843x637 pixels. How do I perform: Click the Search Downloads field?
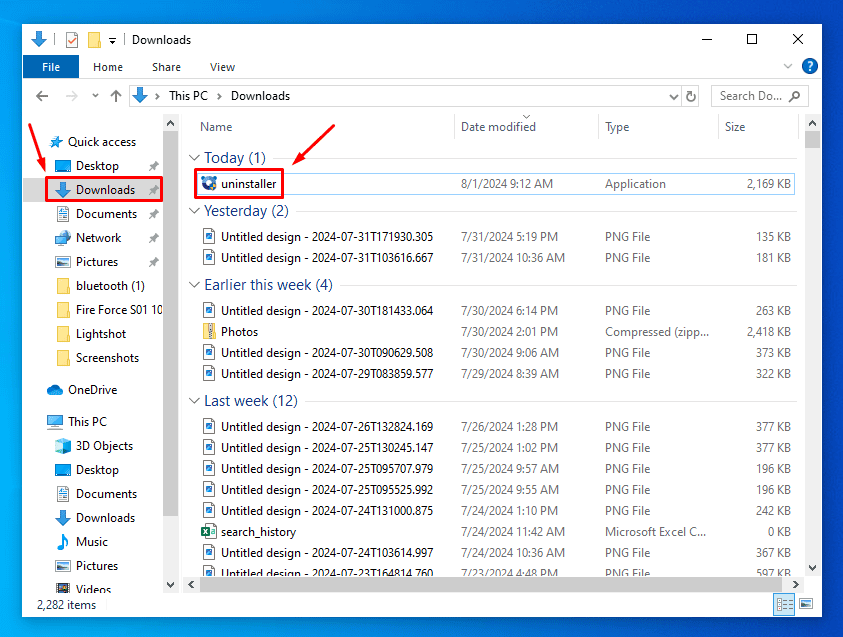click(x=752, y=96)
